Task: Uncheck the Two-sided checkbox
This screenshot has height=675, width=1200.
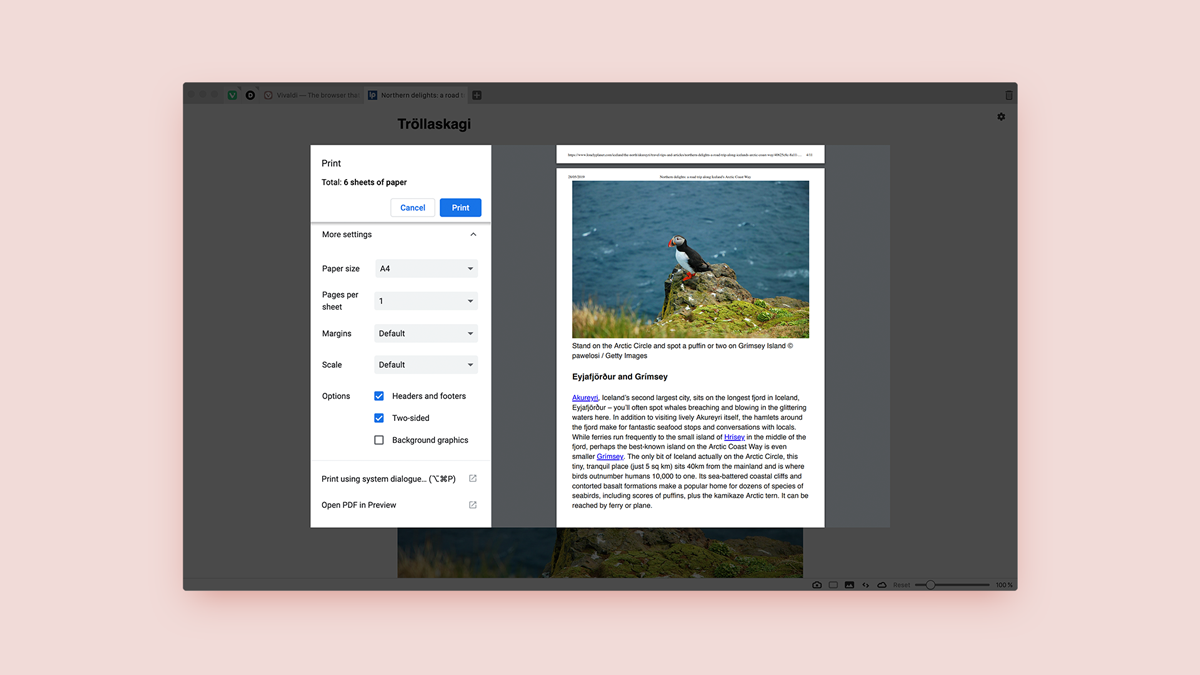Action: (379, 418)
